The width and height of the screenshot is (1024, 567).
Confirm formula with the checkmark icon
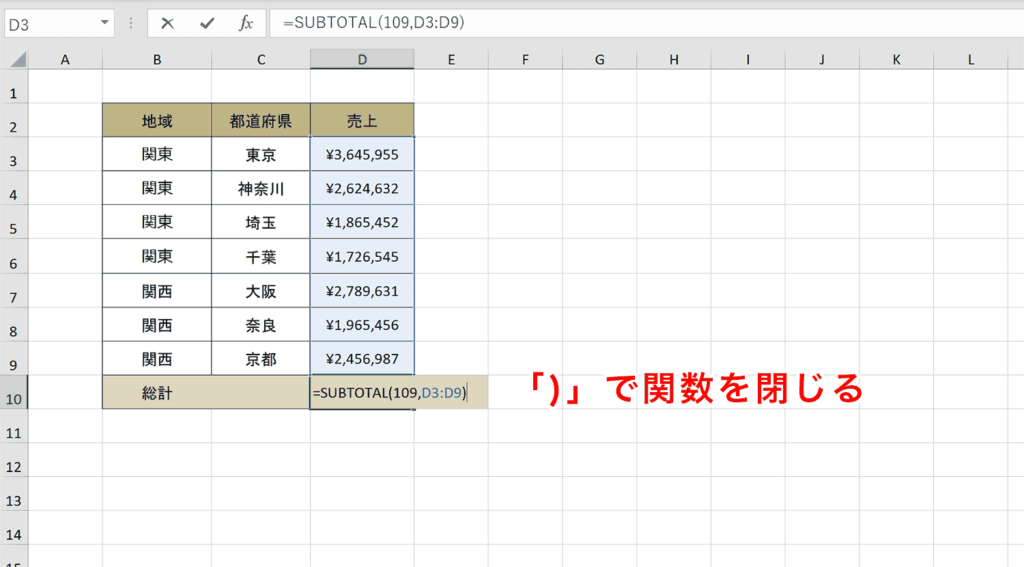[207, 24]
